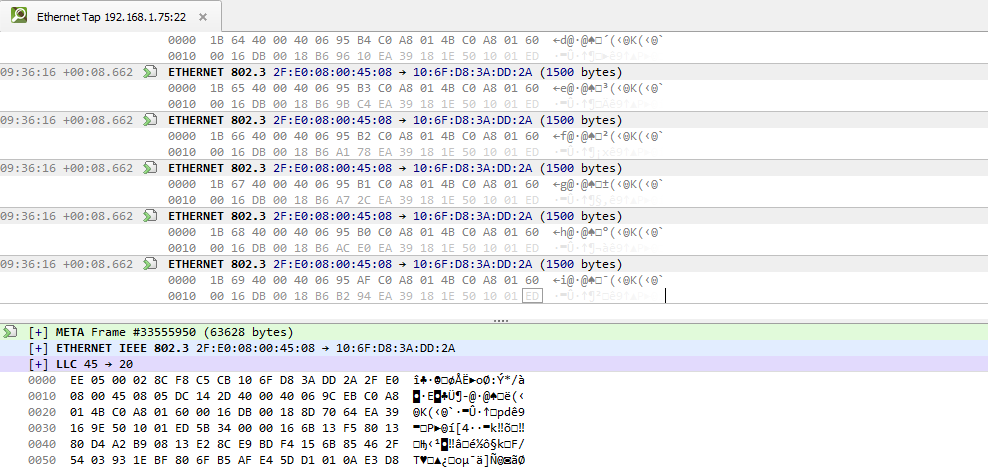Select hex line starting 1B 65 40 00
Screen dimensions: 988x467
pyautogui.click(x=416, y=88)
